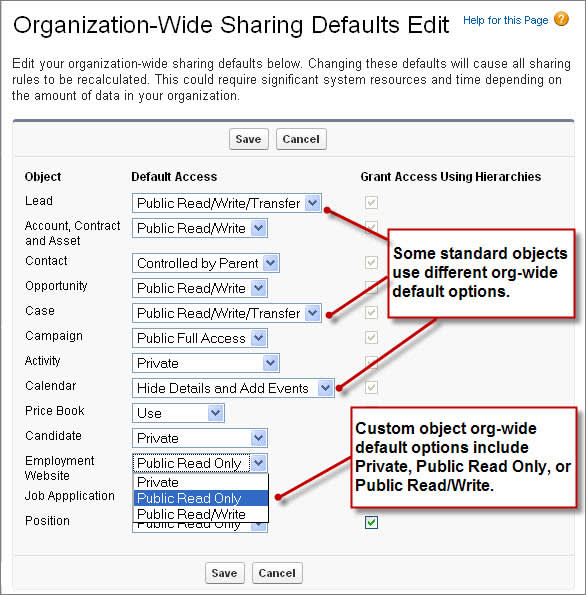
Task: Click the top Cancel button
Action: coord(301,139)
